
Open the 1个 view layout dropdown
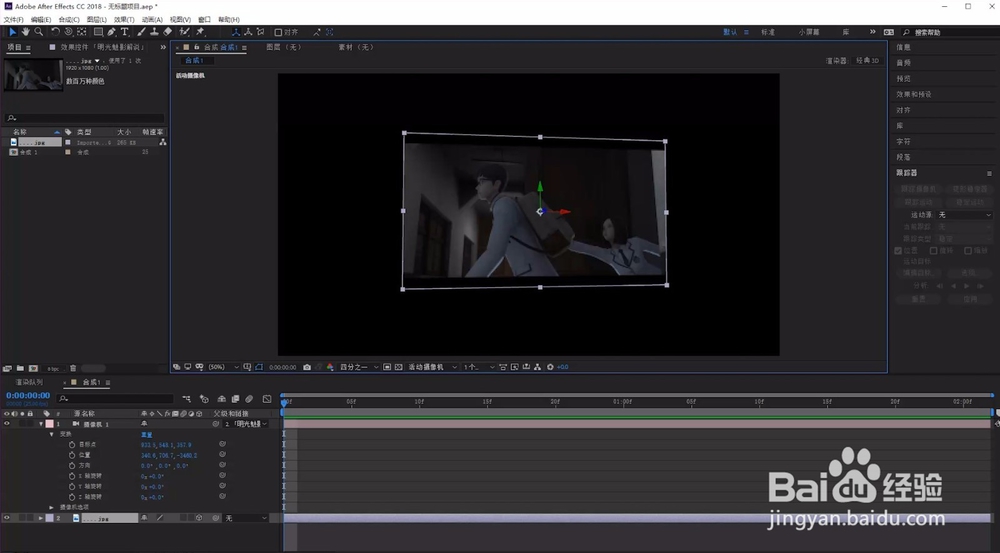(x=478, y=367)
